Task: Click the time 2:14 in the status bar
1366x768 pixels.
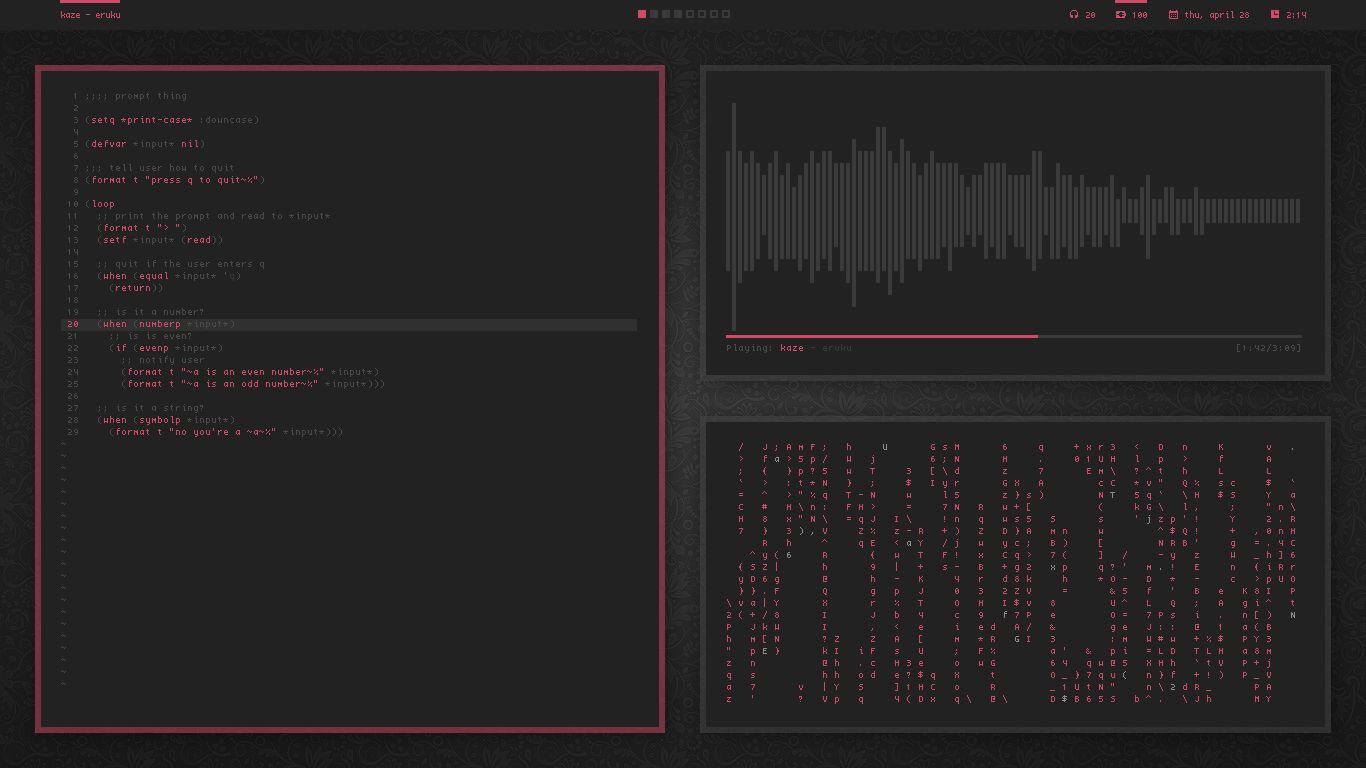Action: click(1297, 14)
